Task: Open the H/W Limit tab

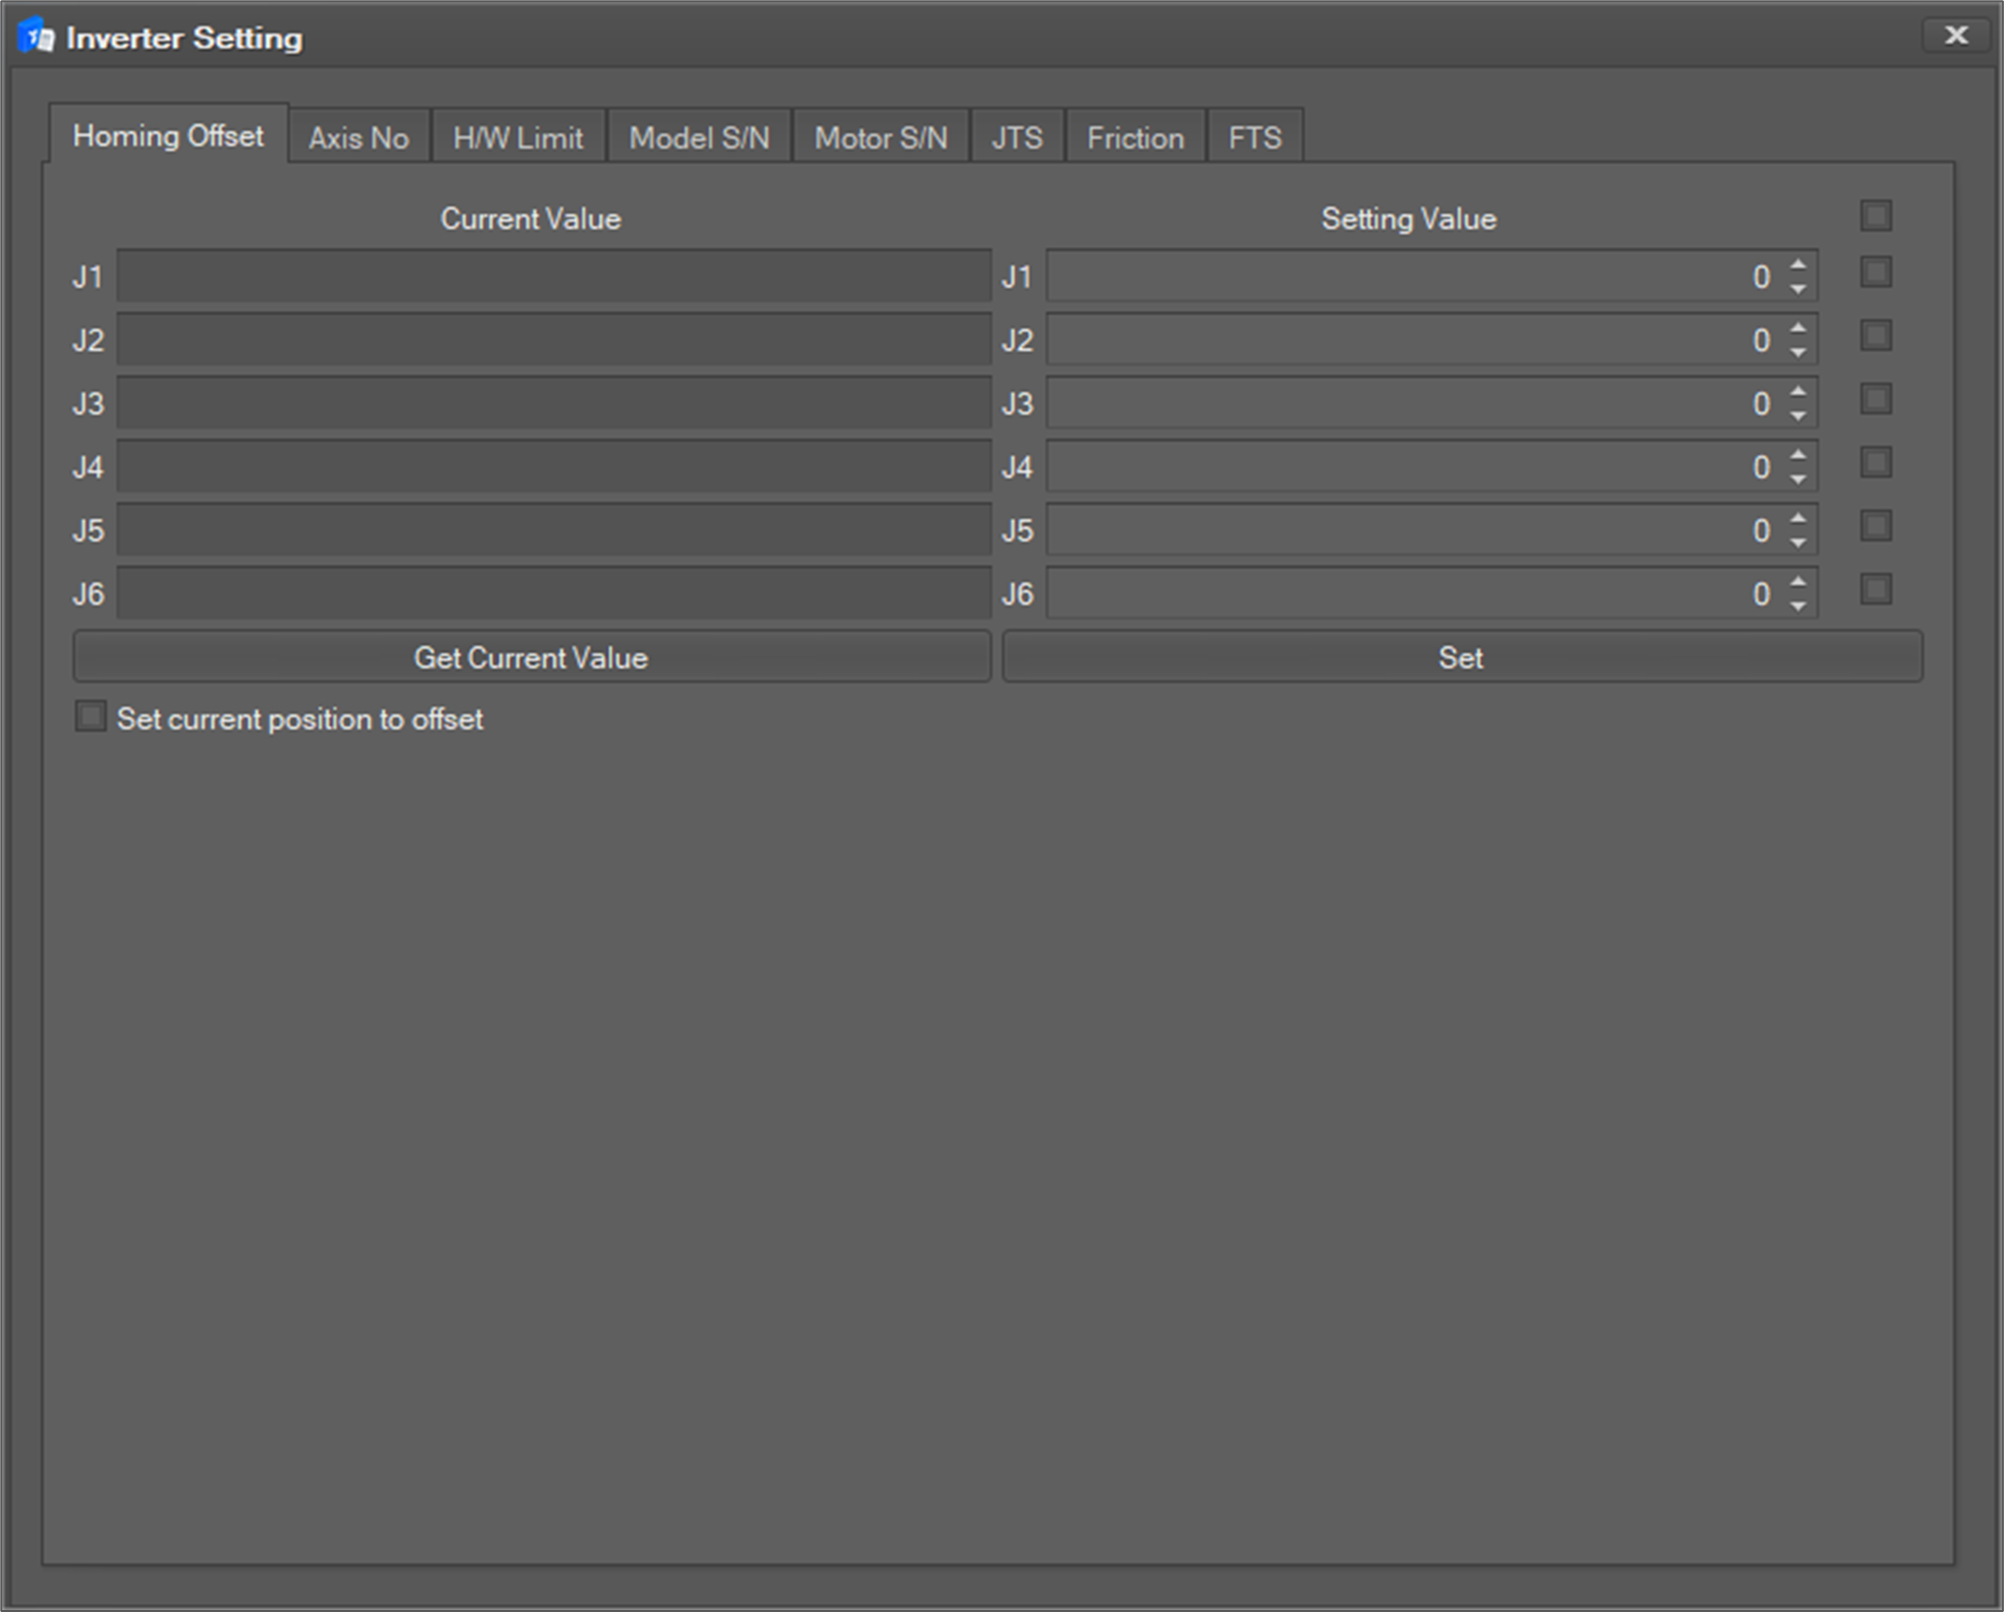Action: tap(517, 138)
